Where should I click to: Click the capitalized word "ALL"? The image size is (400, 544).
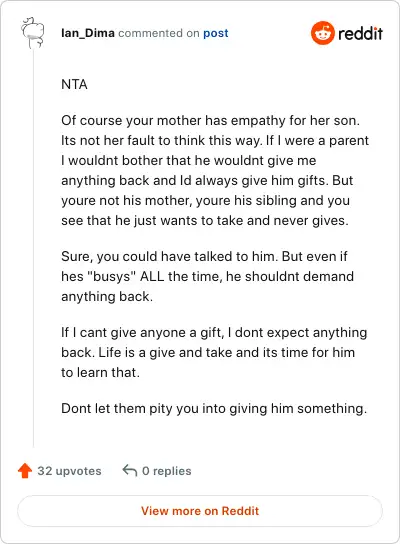click(x=152, y=277)
